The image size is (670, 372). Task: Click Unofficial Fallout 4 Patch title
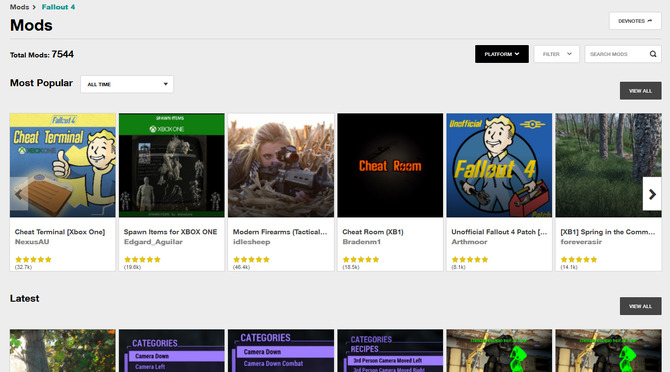pos(499,232)
